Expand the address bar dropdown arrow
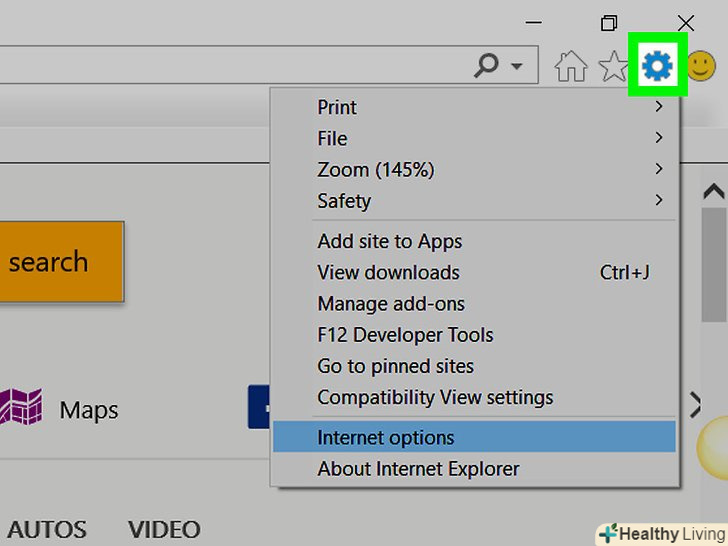The height and width of the screenshot is (546, 728). click(x=517, y=67)
